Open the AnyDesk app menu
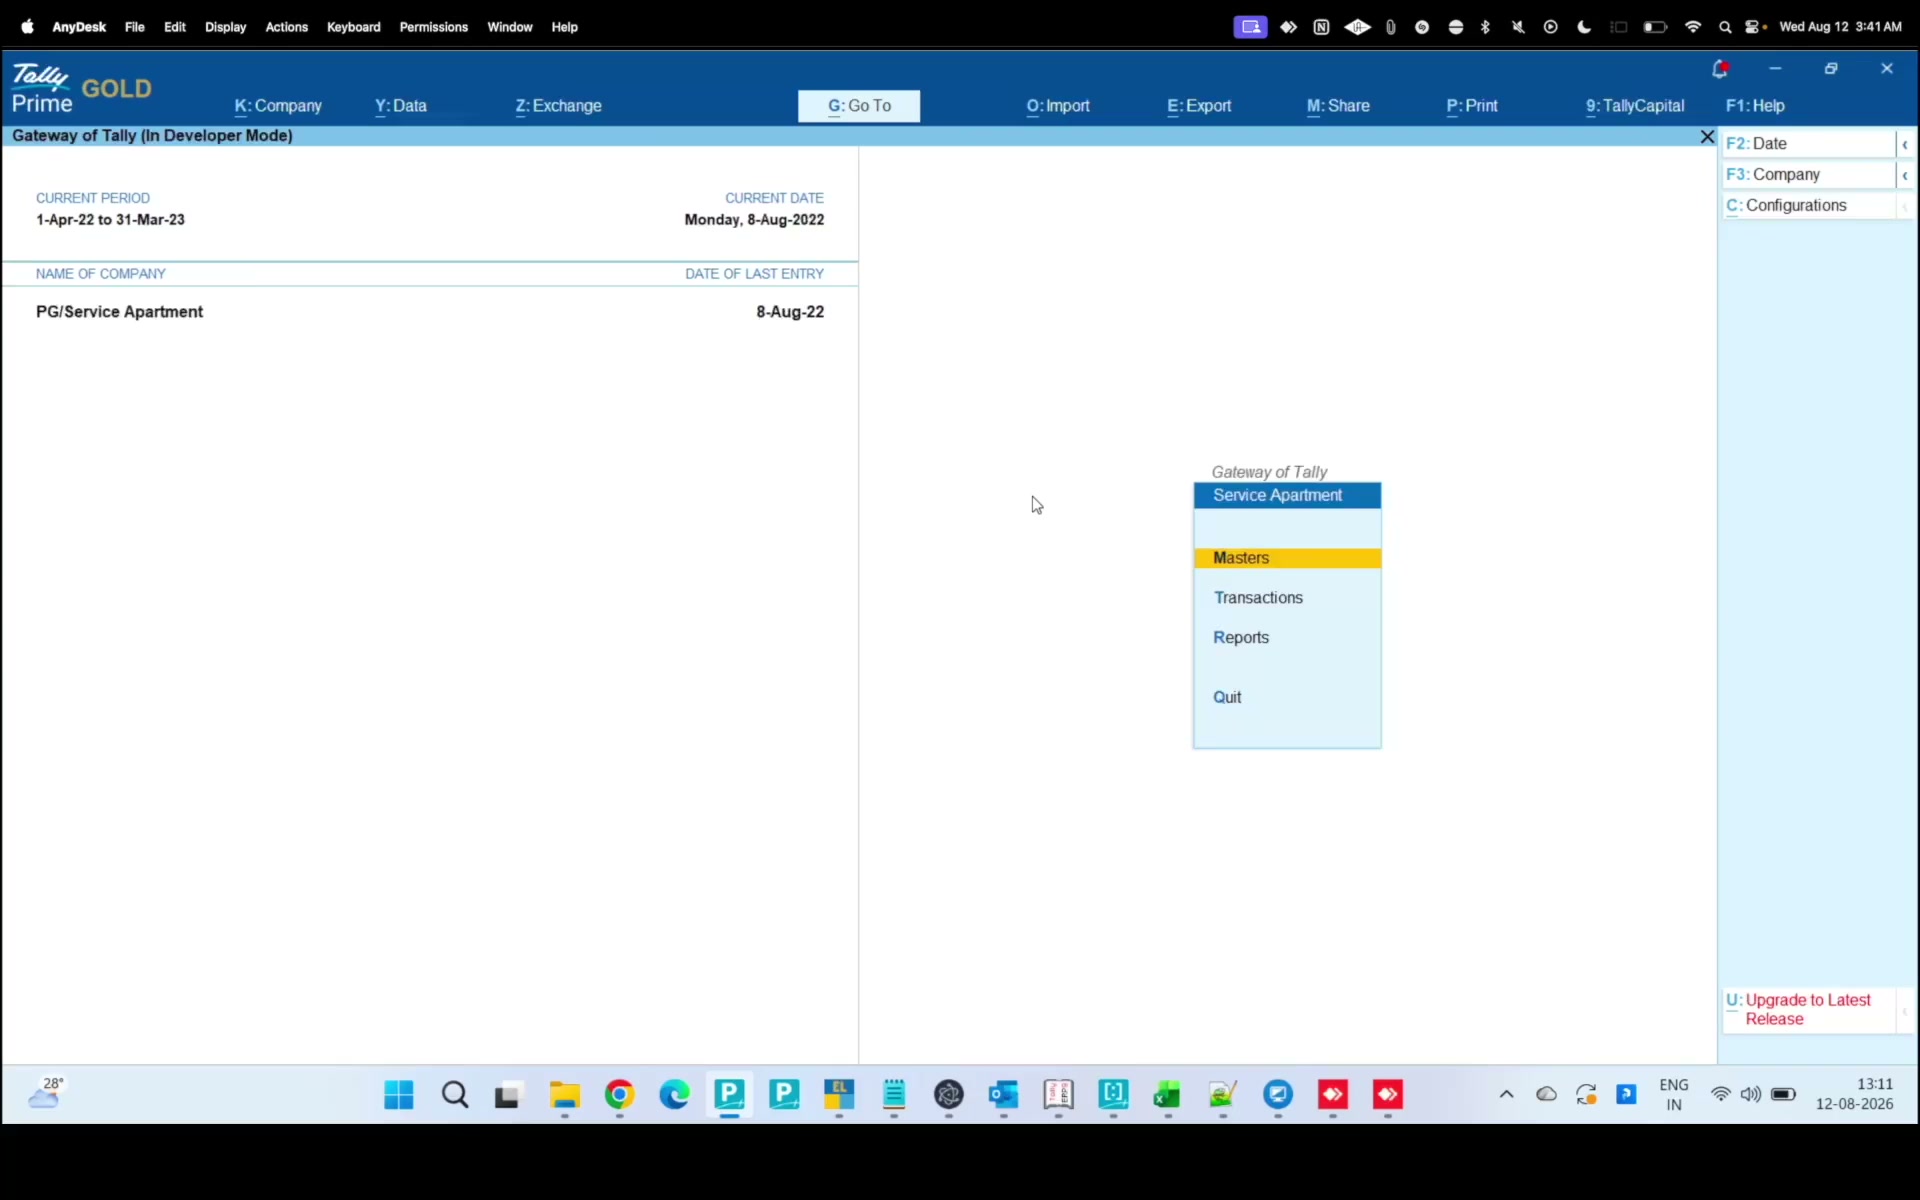This screenshot has width=1920, height=1200. coord(79,27)
